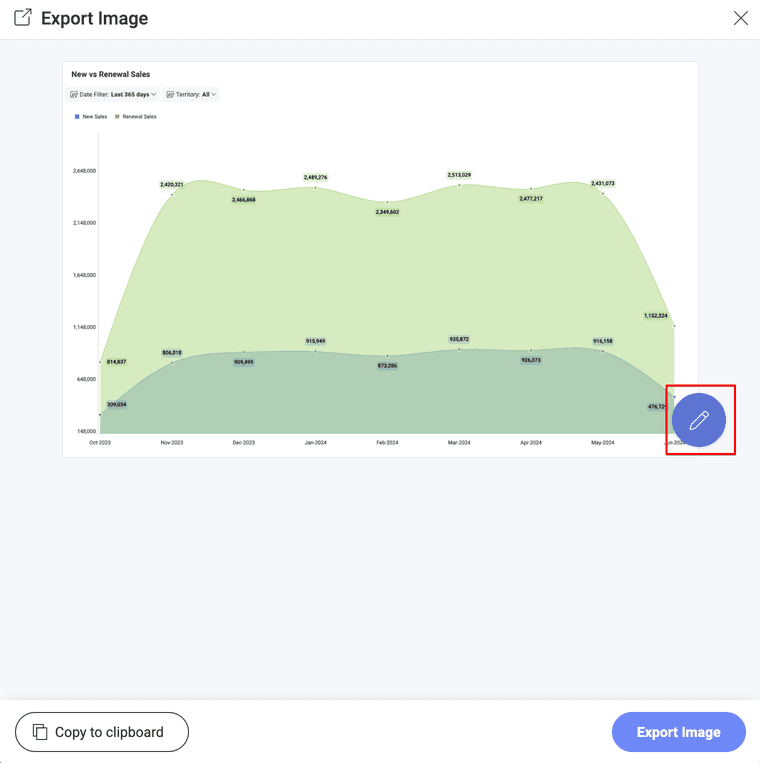The image size is (760, 763).
Task: Select the chart preview thumbnail
Action: pos(380,259)
